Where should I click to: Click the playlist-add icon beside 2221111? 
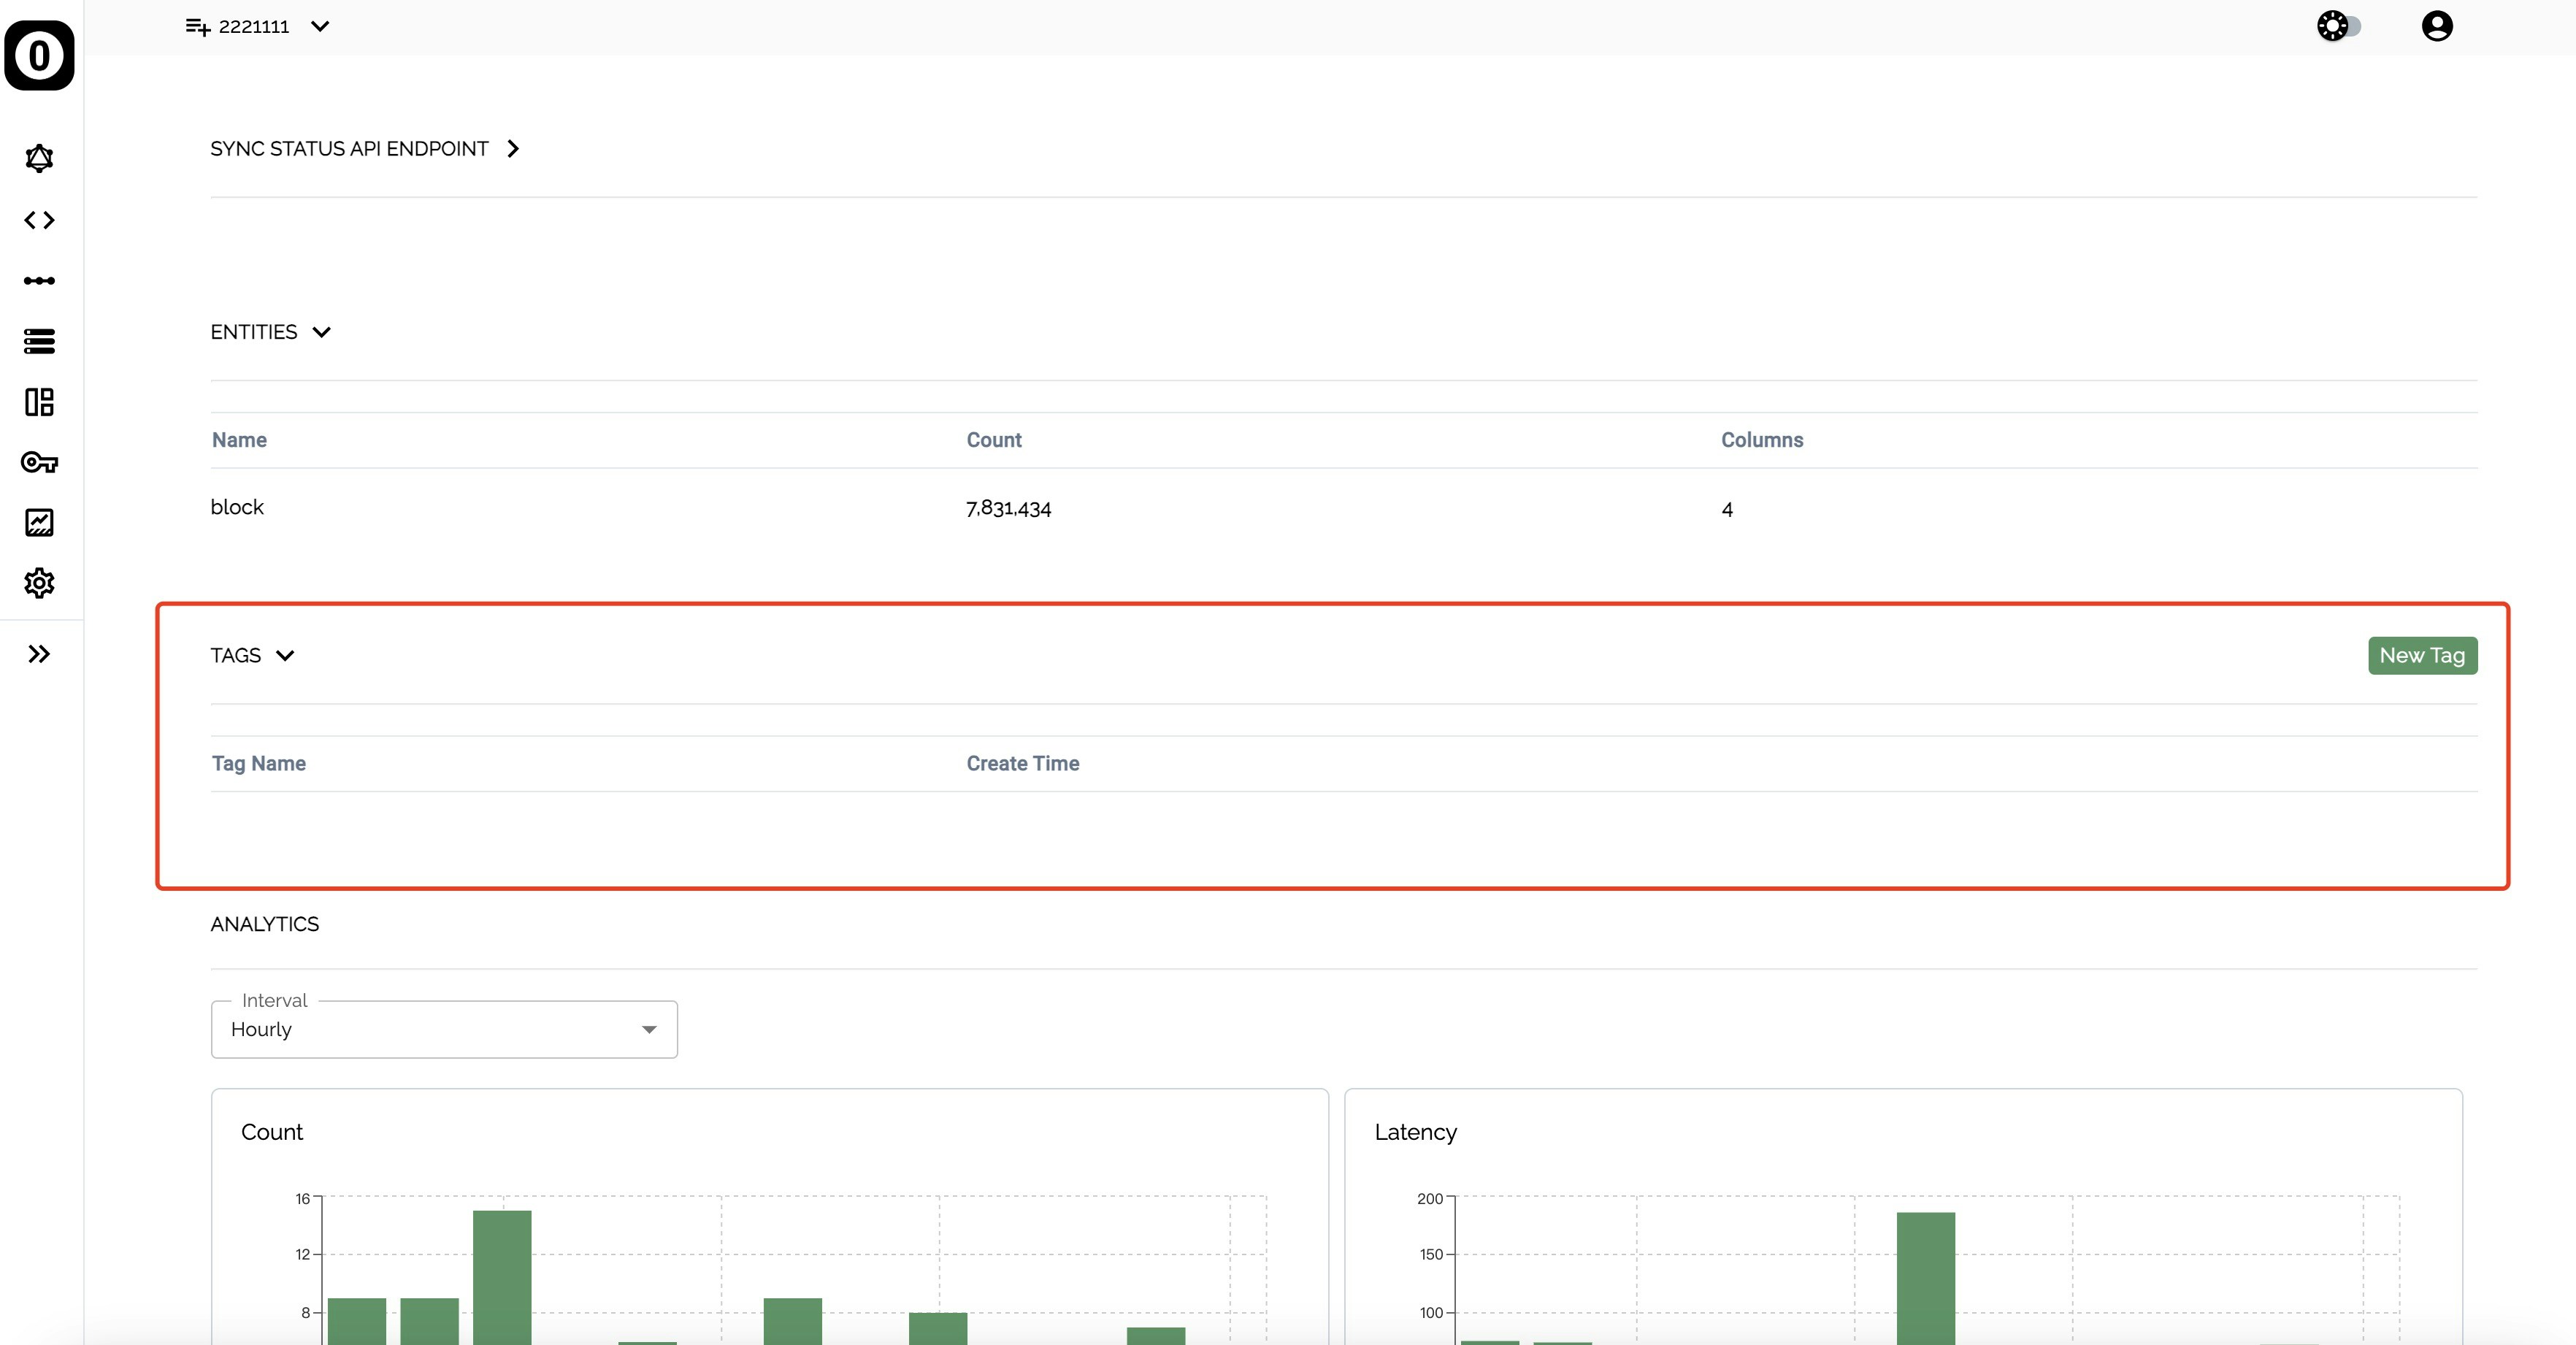pyautogui.click(x=198, y=27)
